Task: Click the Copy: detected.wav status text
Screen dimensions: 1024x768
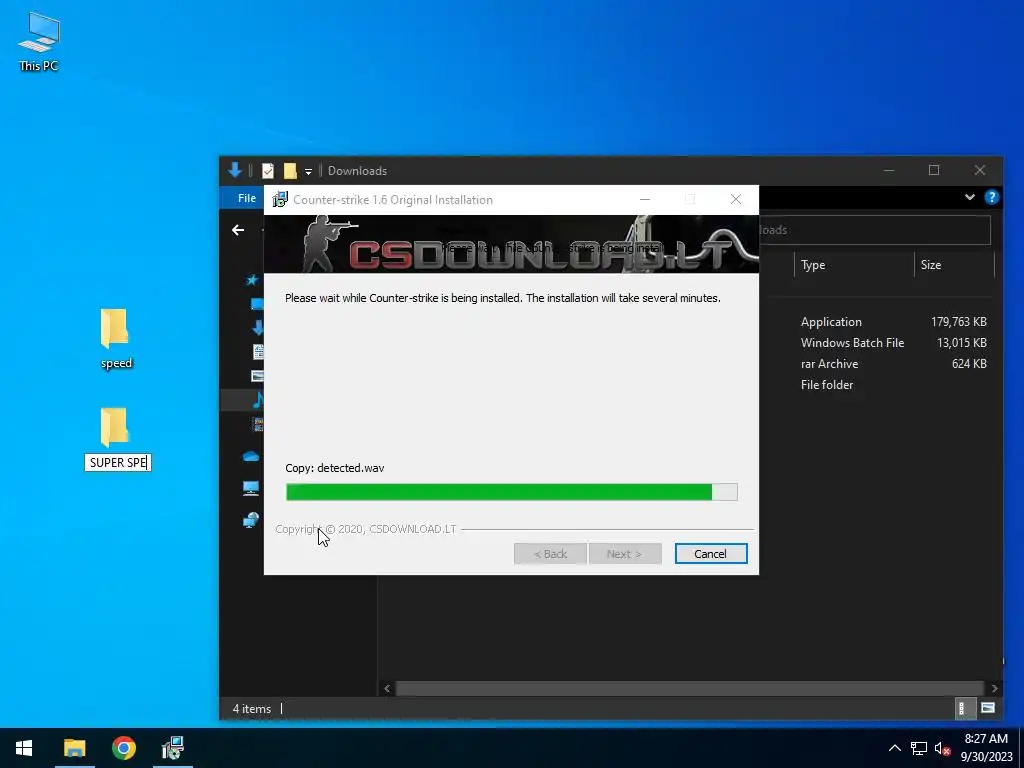Action: click(334, 468)
